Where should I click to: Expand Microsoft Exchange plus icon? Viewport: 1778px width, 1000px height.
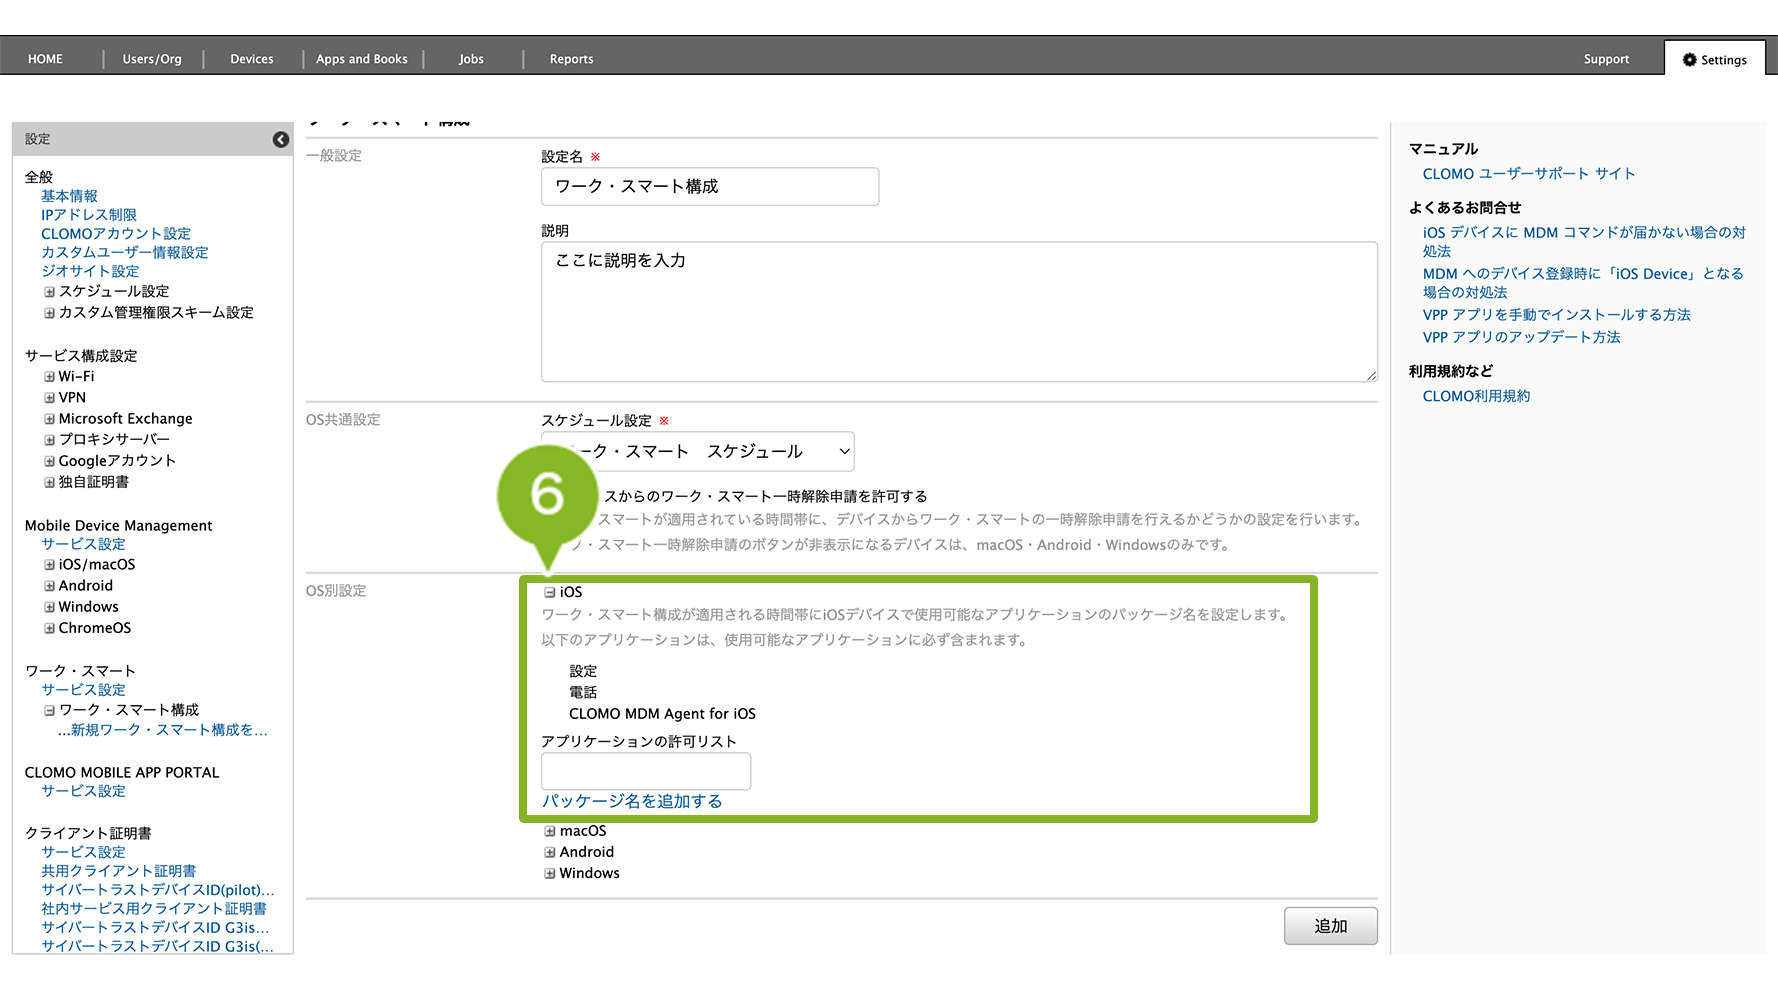pos(49,419)
